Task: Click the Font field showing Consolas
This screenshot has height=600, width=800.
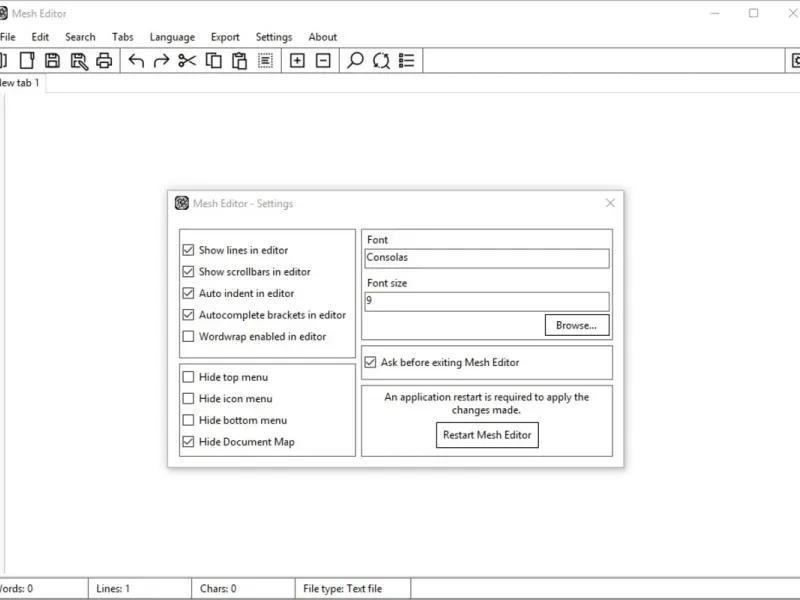Action: pyautogui.click(x=487, y=258)
